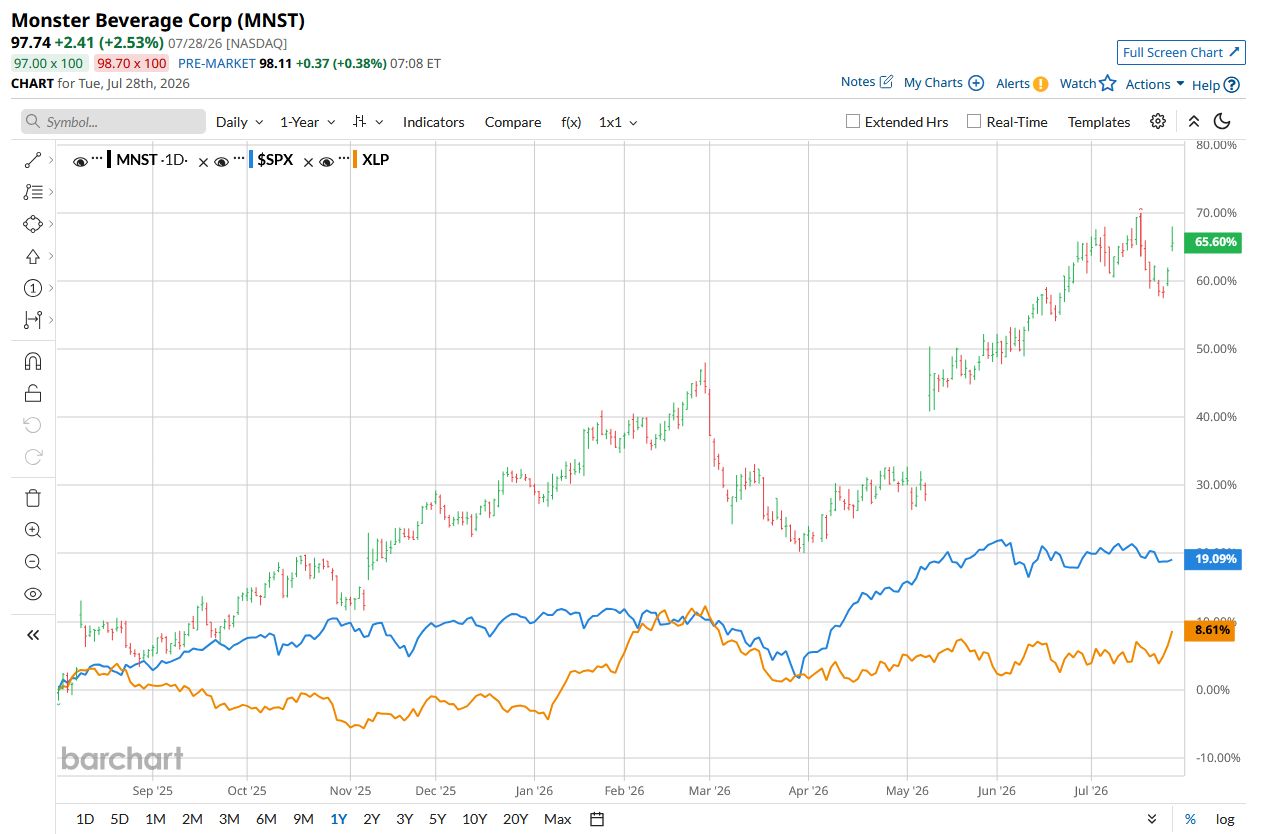Remove the MNST legend item with X
The width and height of the screenshot is (1264, 834).
pos(203,161)
